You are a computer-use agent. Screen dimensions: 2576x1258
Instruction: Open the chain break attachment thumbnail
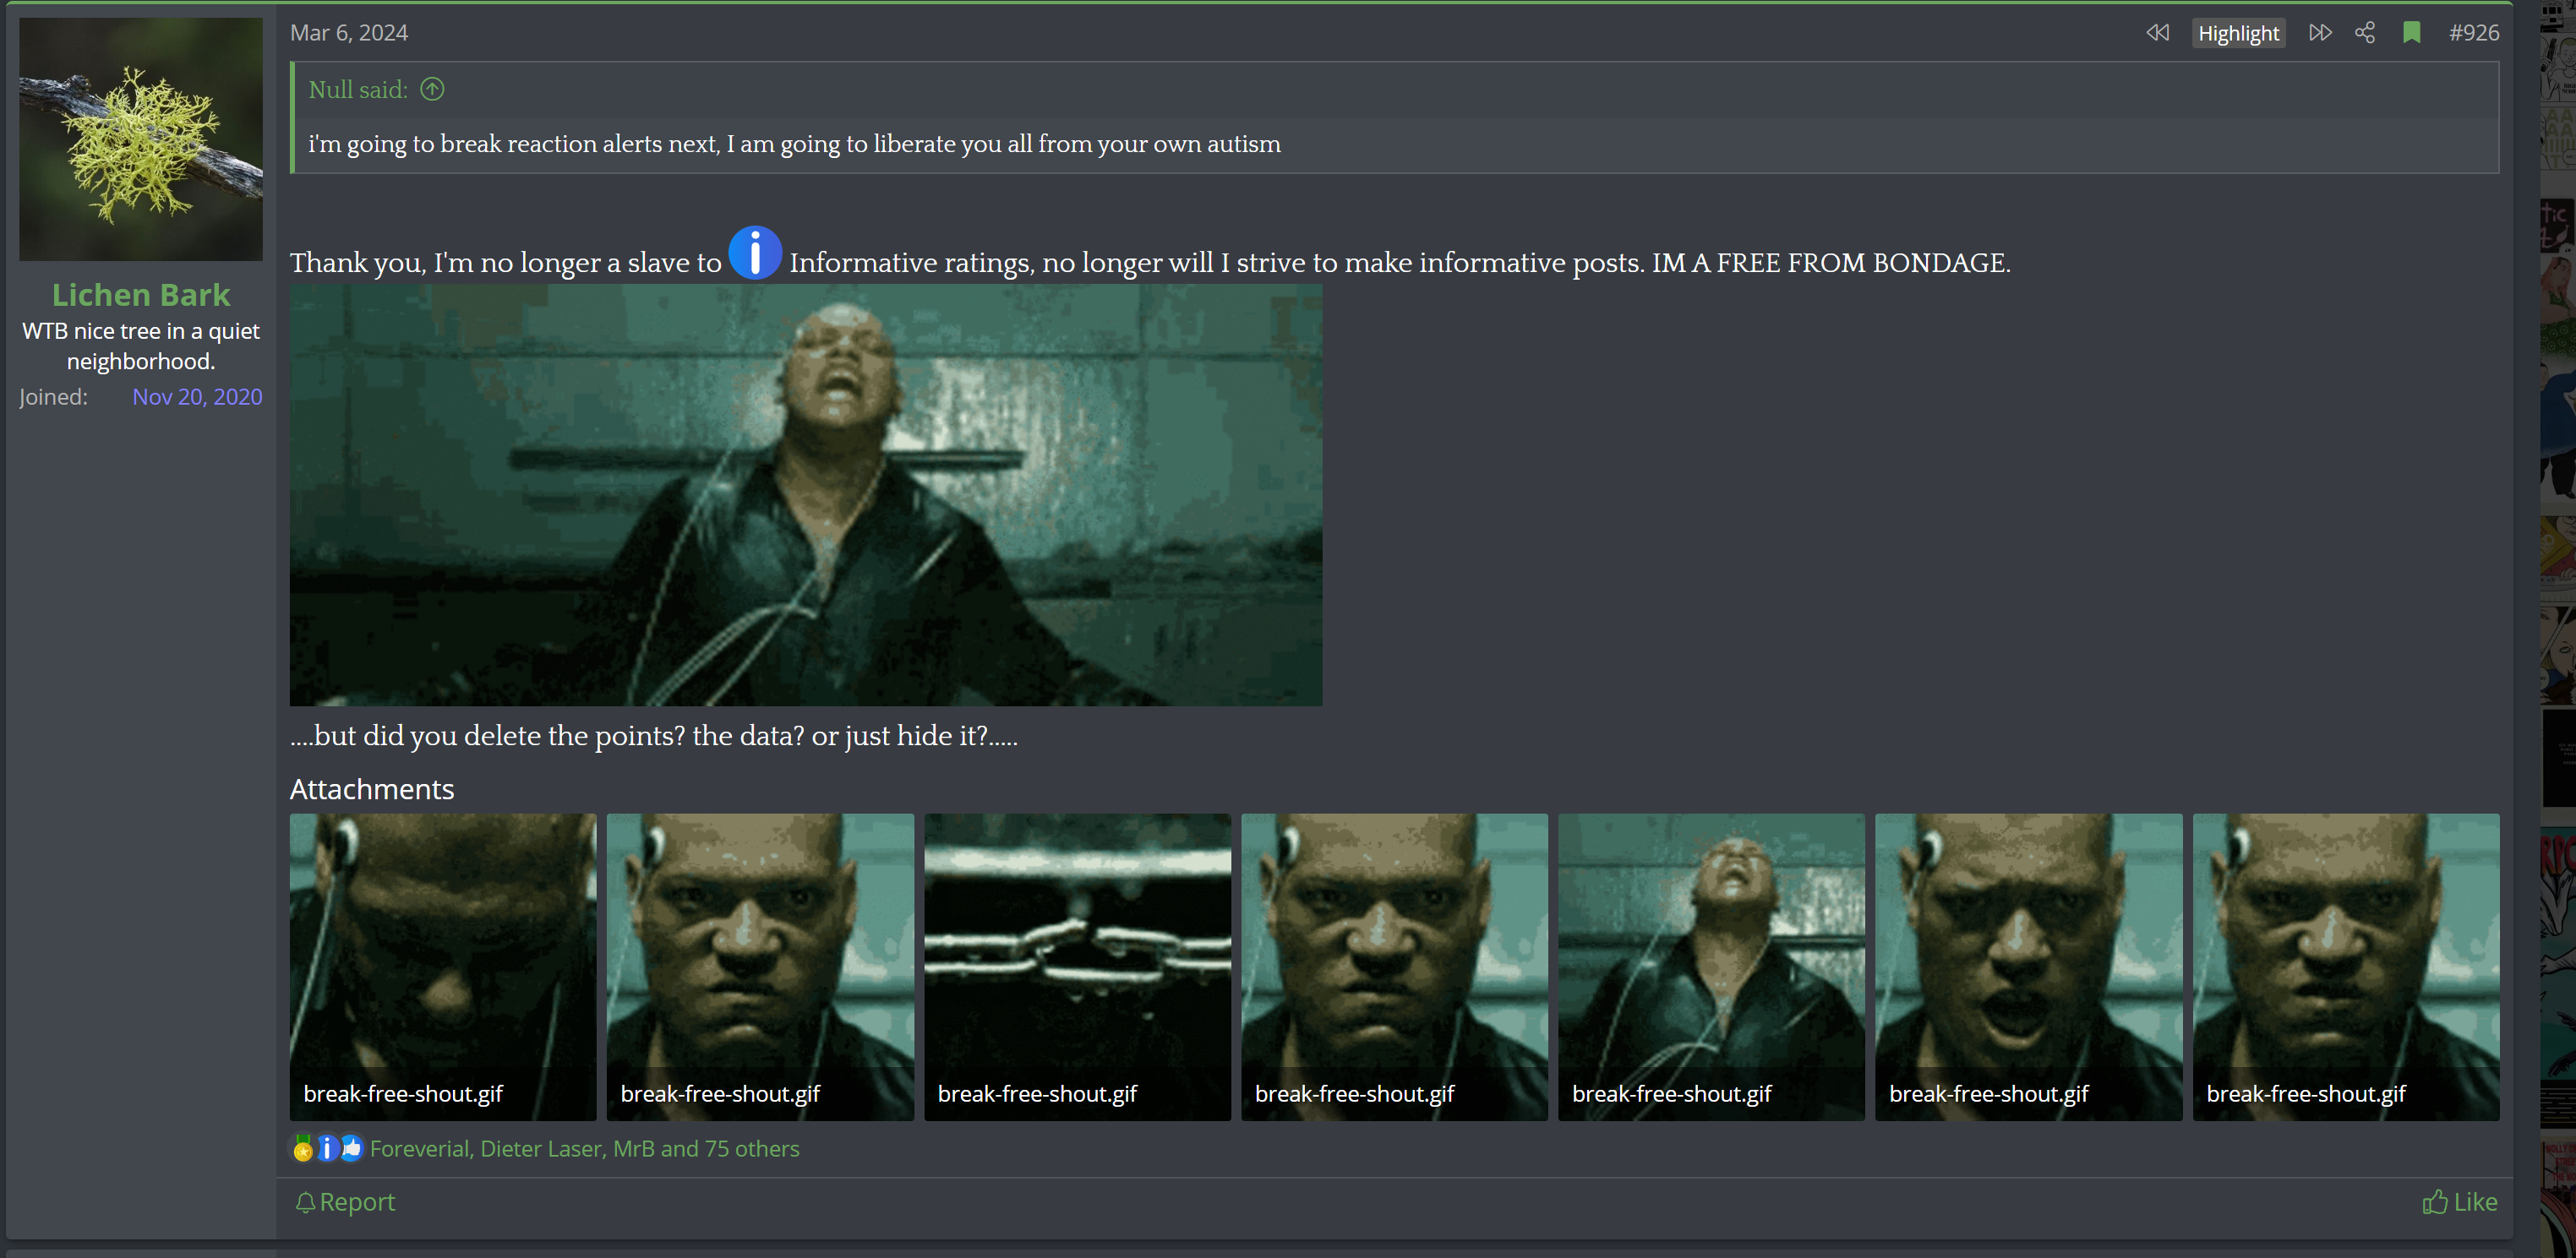click(1077, 967)
